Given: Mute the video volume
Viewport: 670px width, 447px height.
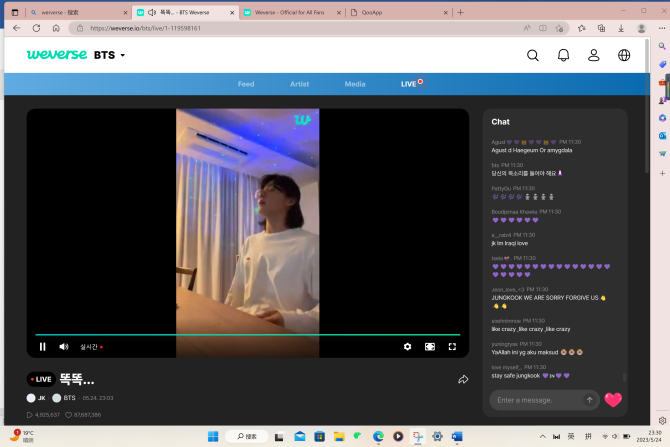Looking at the screenshot, I should [x=64, y=346].
